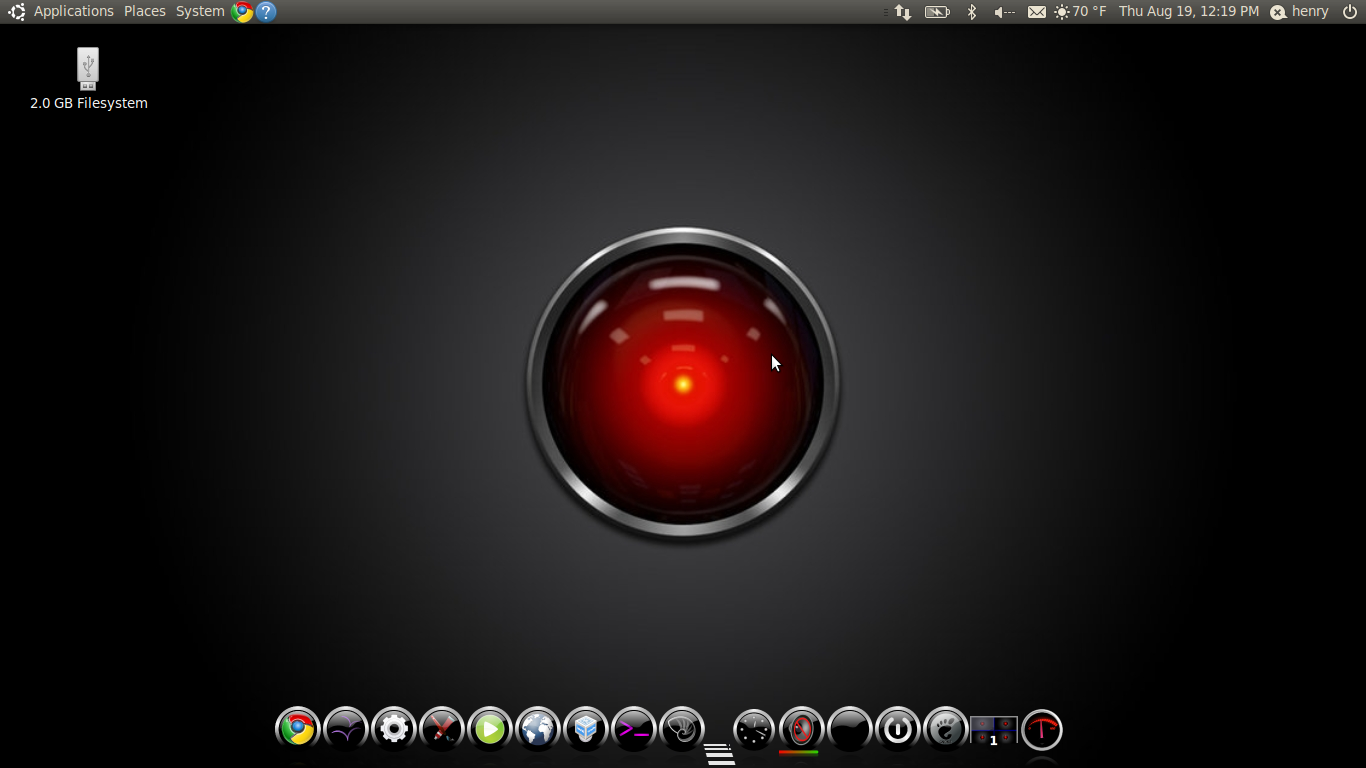Viewport: 1366px width, 768px height.
Task: Open the globe web browser dock icon
Action: [538, 729]
